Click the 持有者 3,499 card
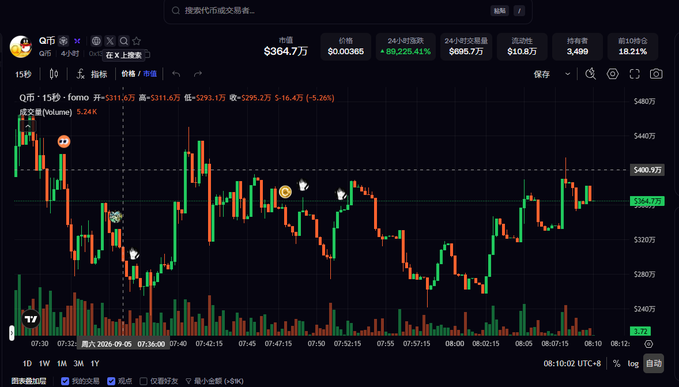 pos(577,47)
